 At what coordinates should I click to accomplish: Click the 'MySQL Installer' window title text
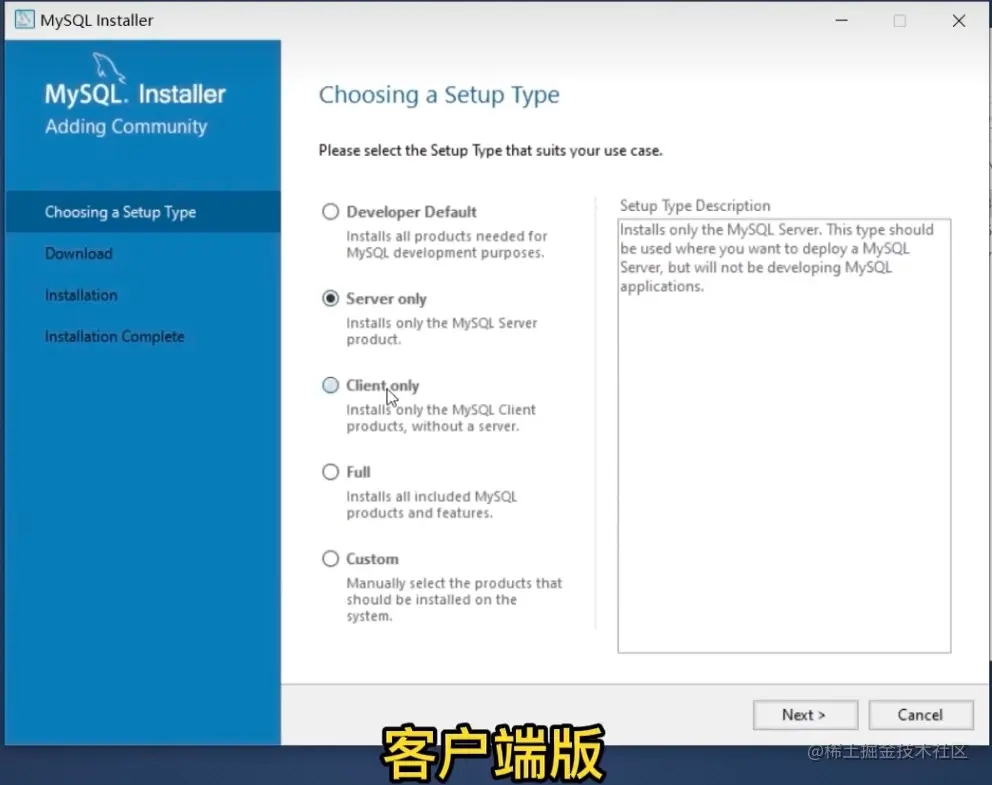[x=97, y=20]
